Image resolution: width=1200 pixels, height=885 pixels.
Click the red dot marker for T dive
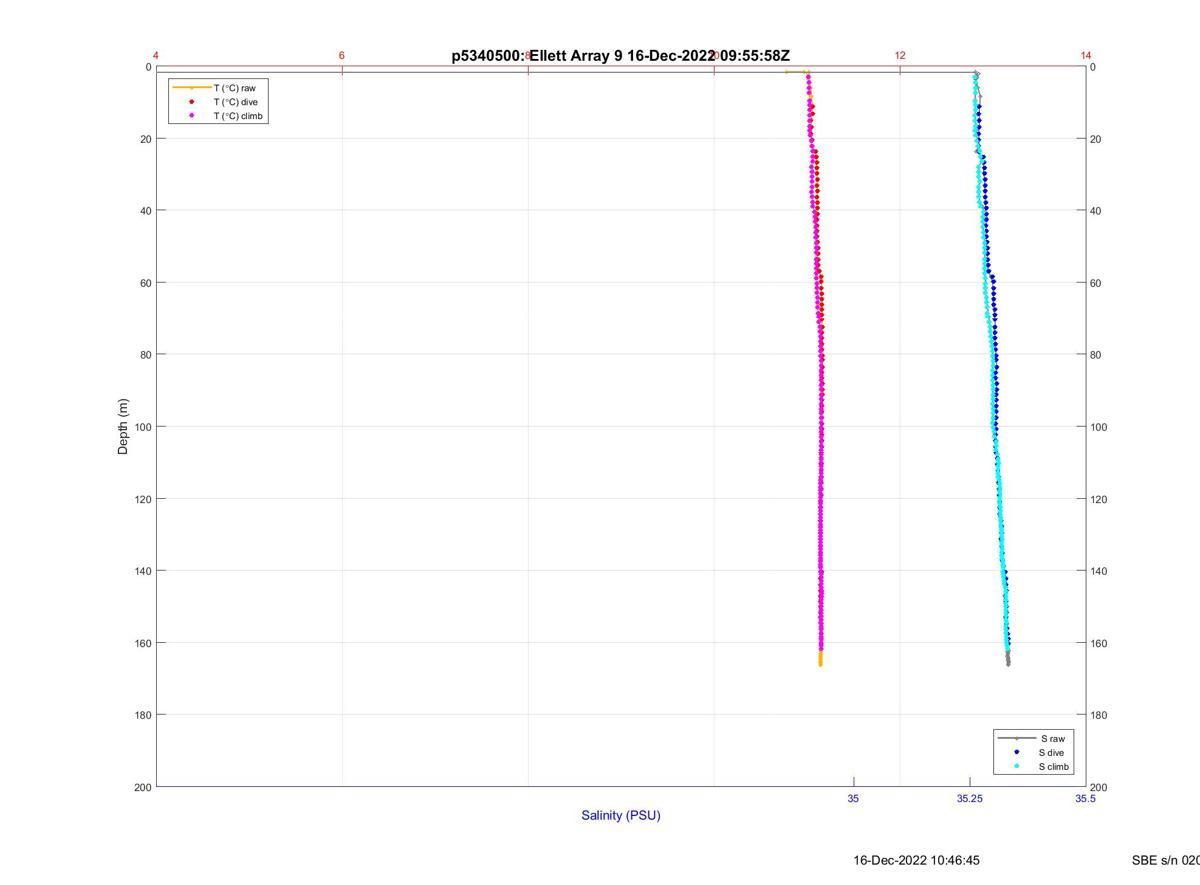click(192, 102)
